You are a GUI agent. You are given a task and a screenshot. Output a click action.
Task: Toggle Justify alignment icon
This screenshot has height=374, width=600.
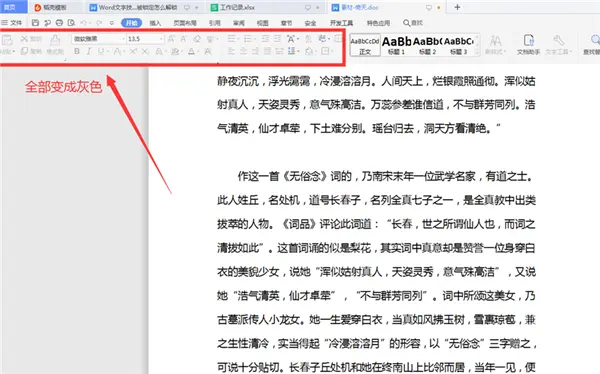tap(267, 51)
